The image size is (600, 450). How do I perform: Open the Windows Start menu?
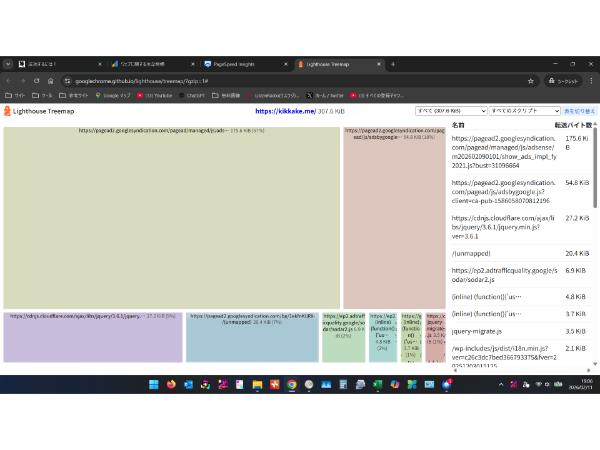pos(154,384)
